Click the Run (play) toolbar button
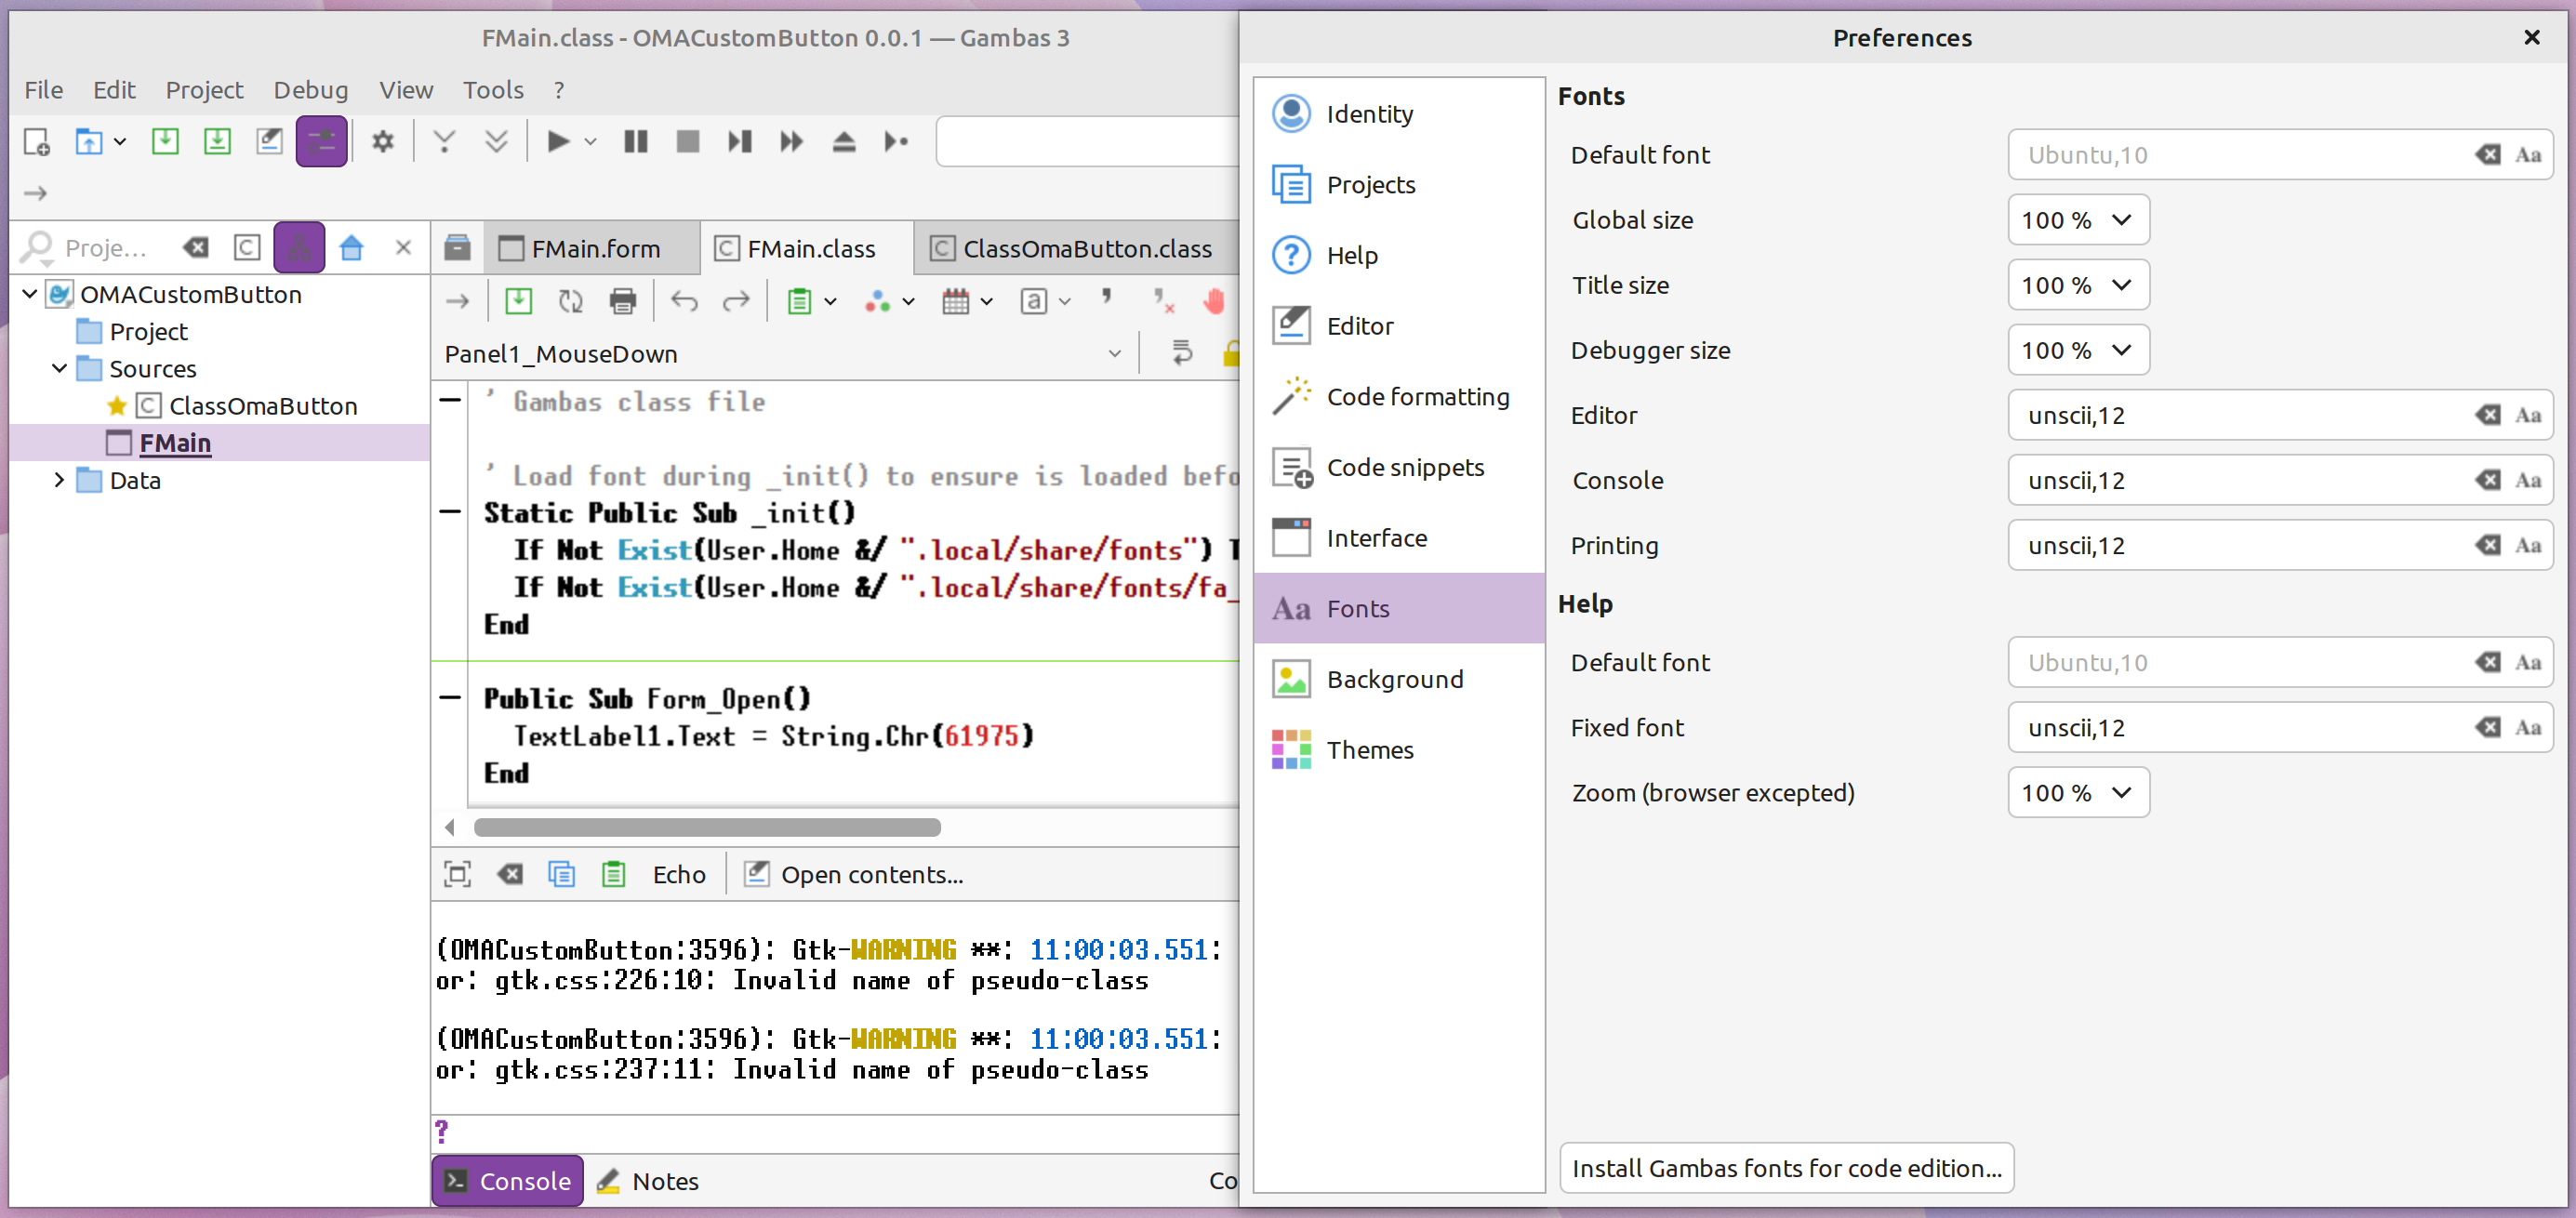Screen dimensions: 2576x1218 [558, 142]
